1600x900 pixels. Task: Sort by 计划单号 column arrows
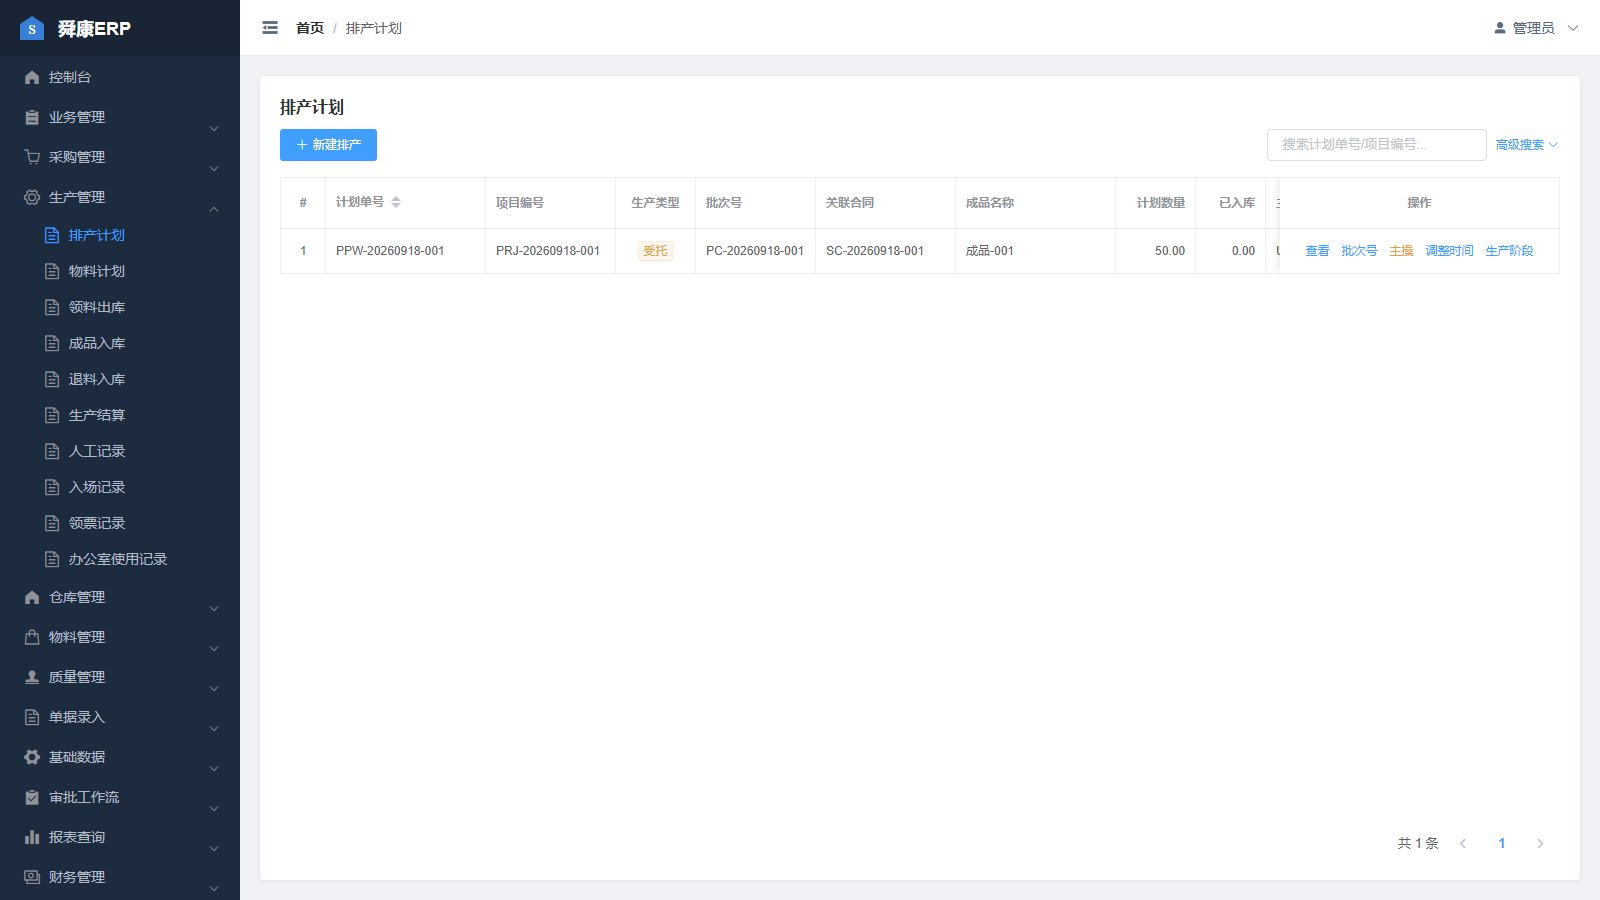click(x=396, y=202)
